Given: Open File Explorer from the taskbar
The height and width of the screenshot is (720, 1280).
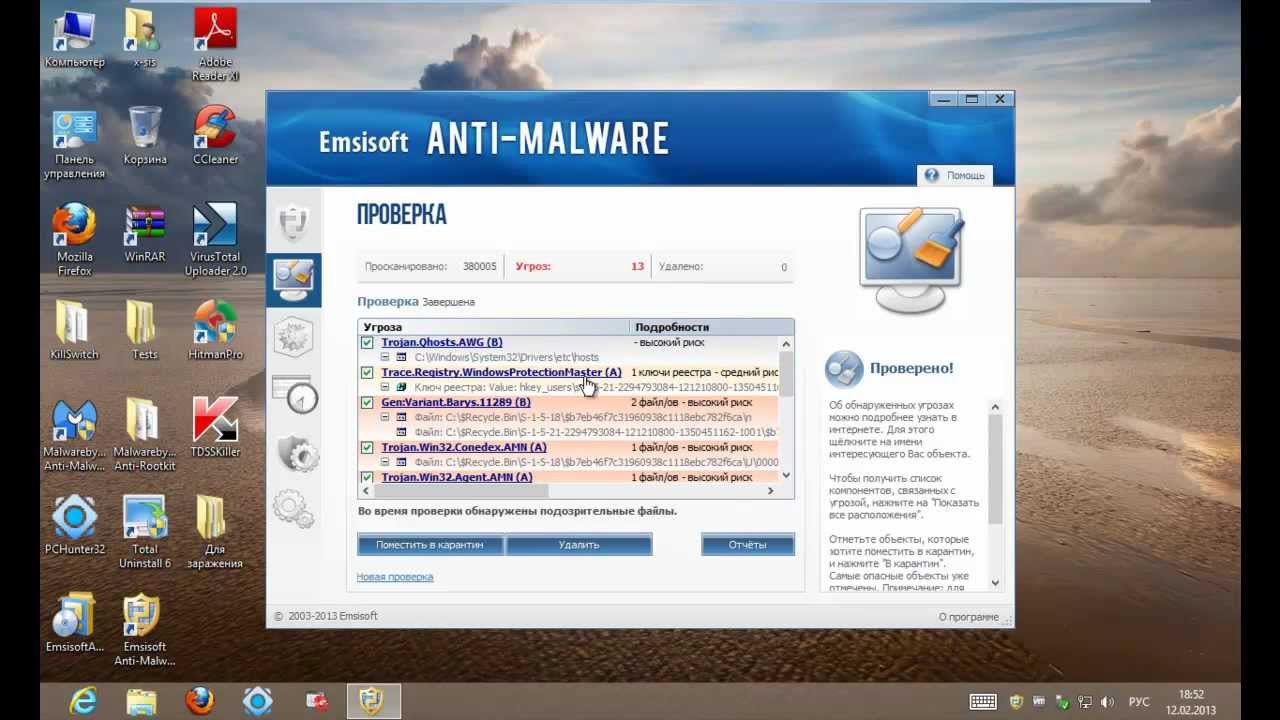Looking at the screenshot, I should pyautogui.click(x=142, y=701).
